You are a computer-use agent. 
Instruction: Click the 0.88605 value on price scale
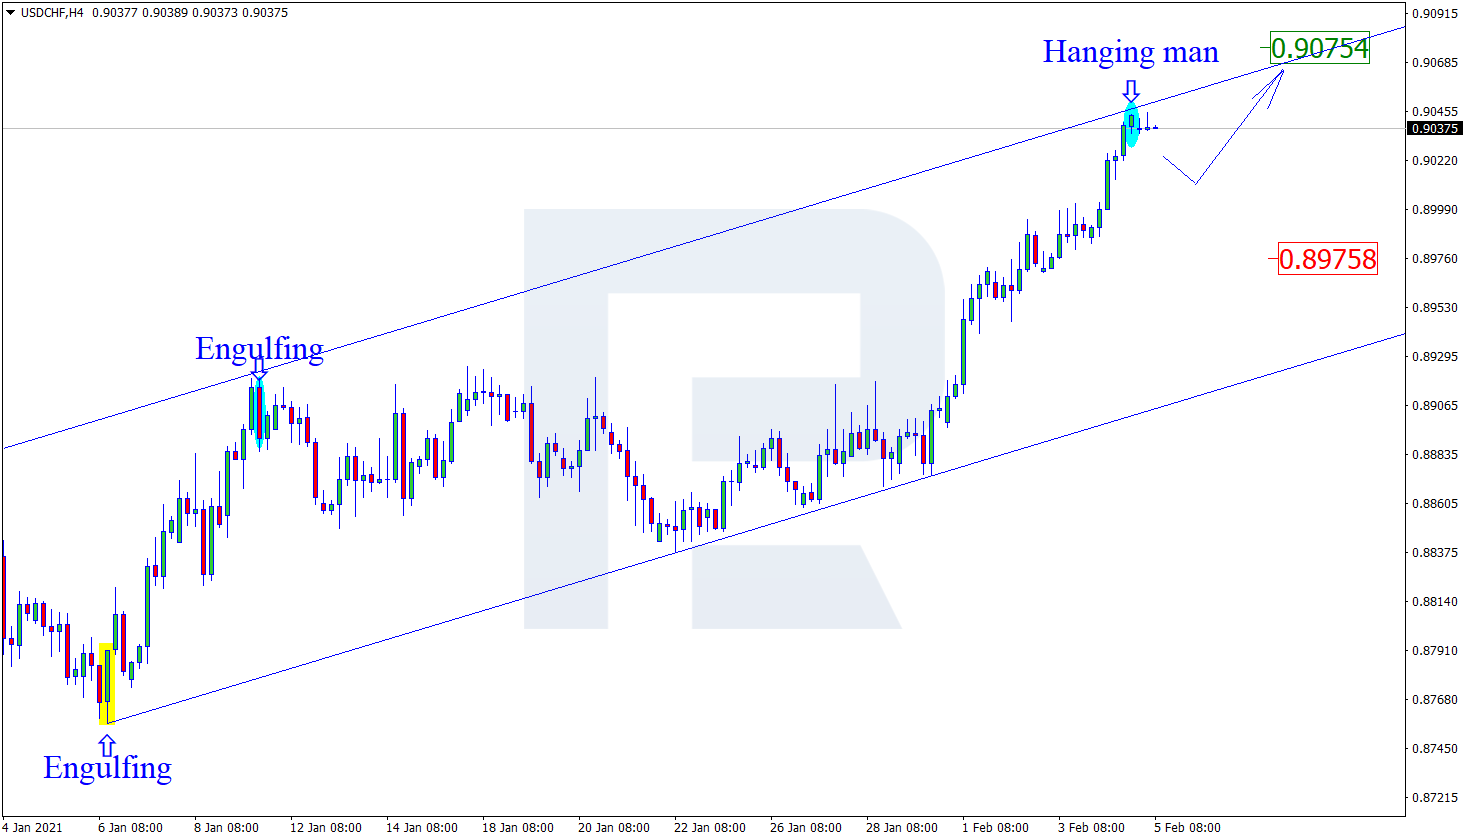click(x=1435, y=504)
